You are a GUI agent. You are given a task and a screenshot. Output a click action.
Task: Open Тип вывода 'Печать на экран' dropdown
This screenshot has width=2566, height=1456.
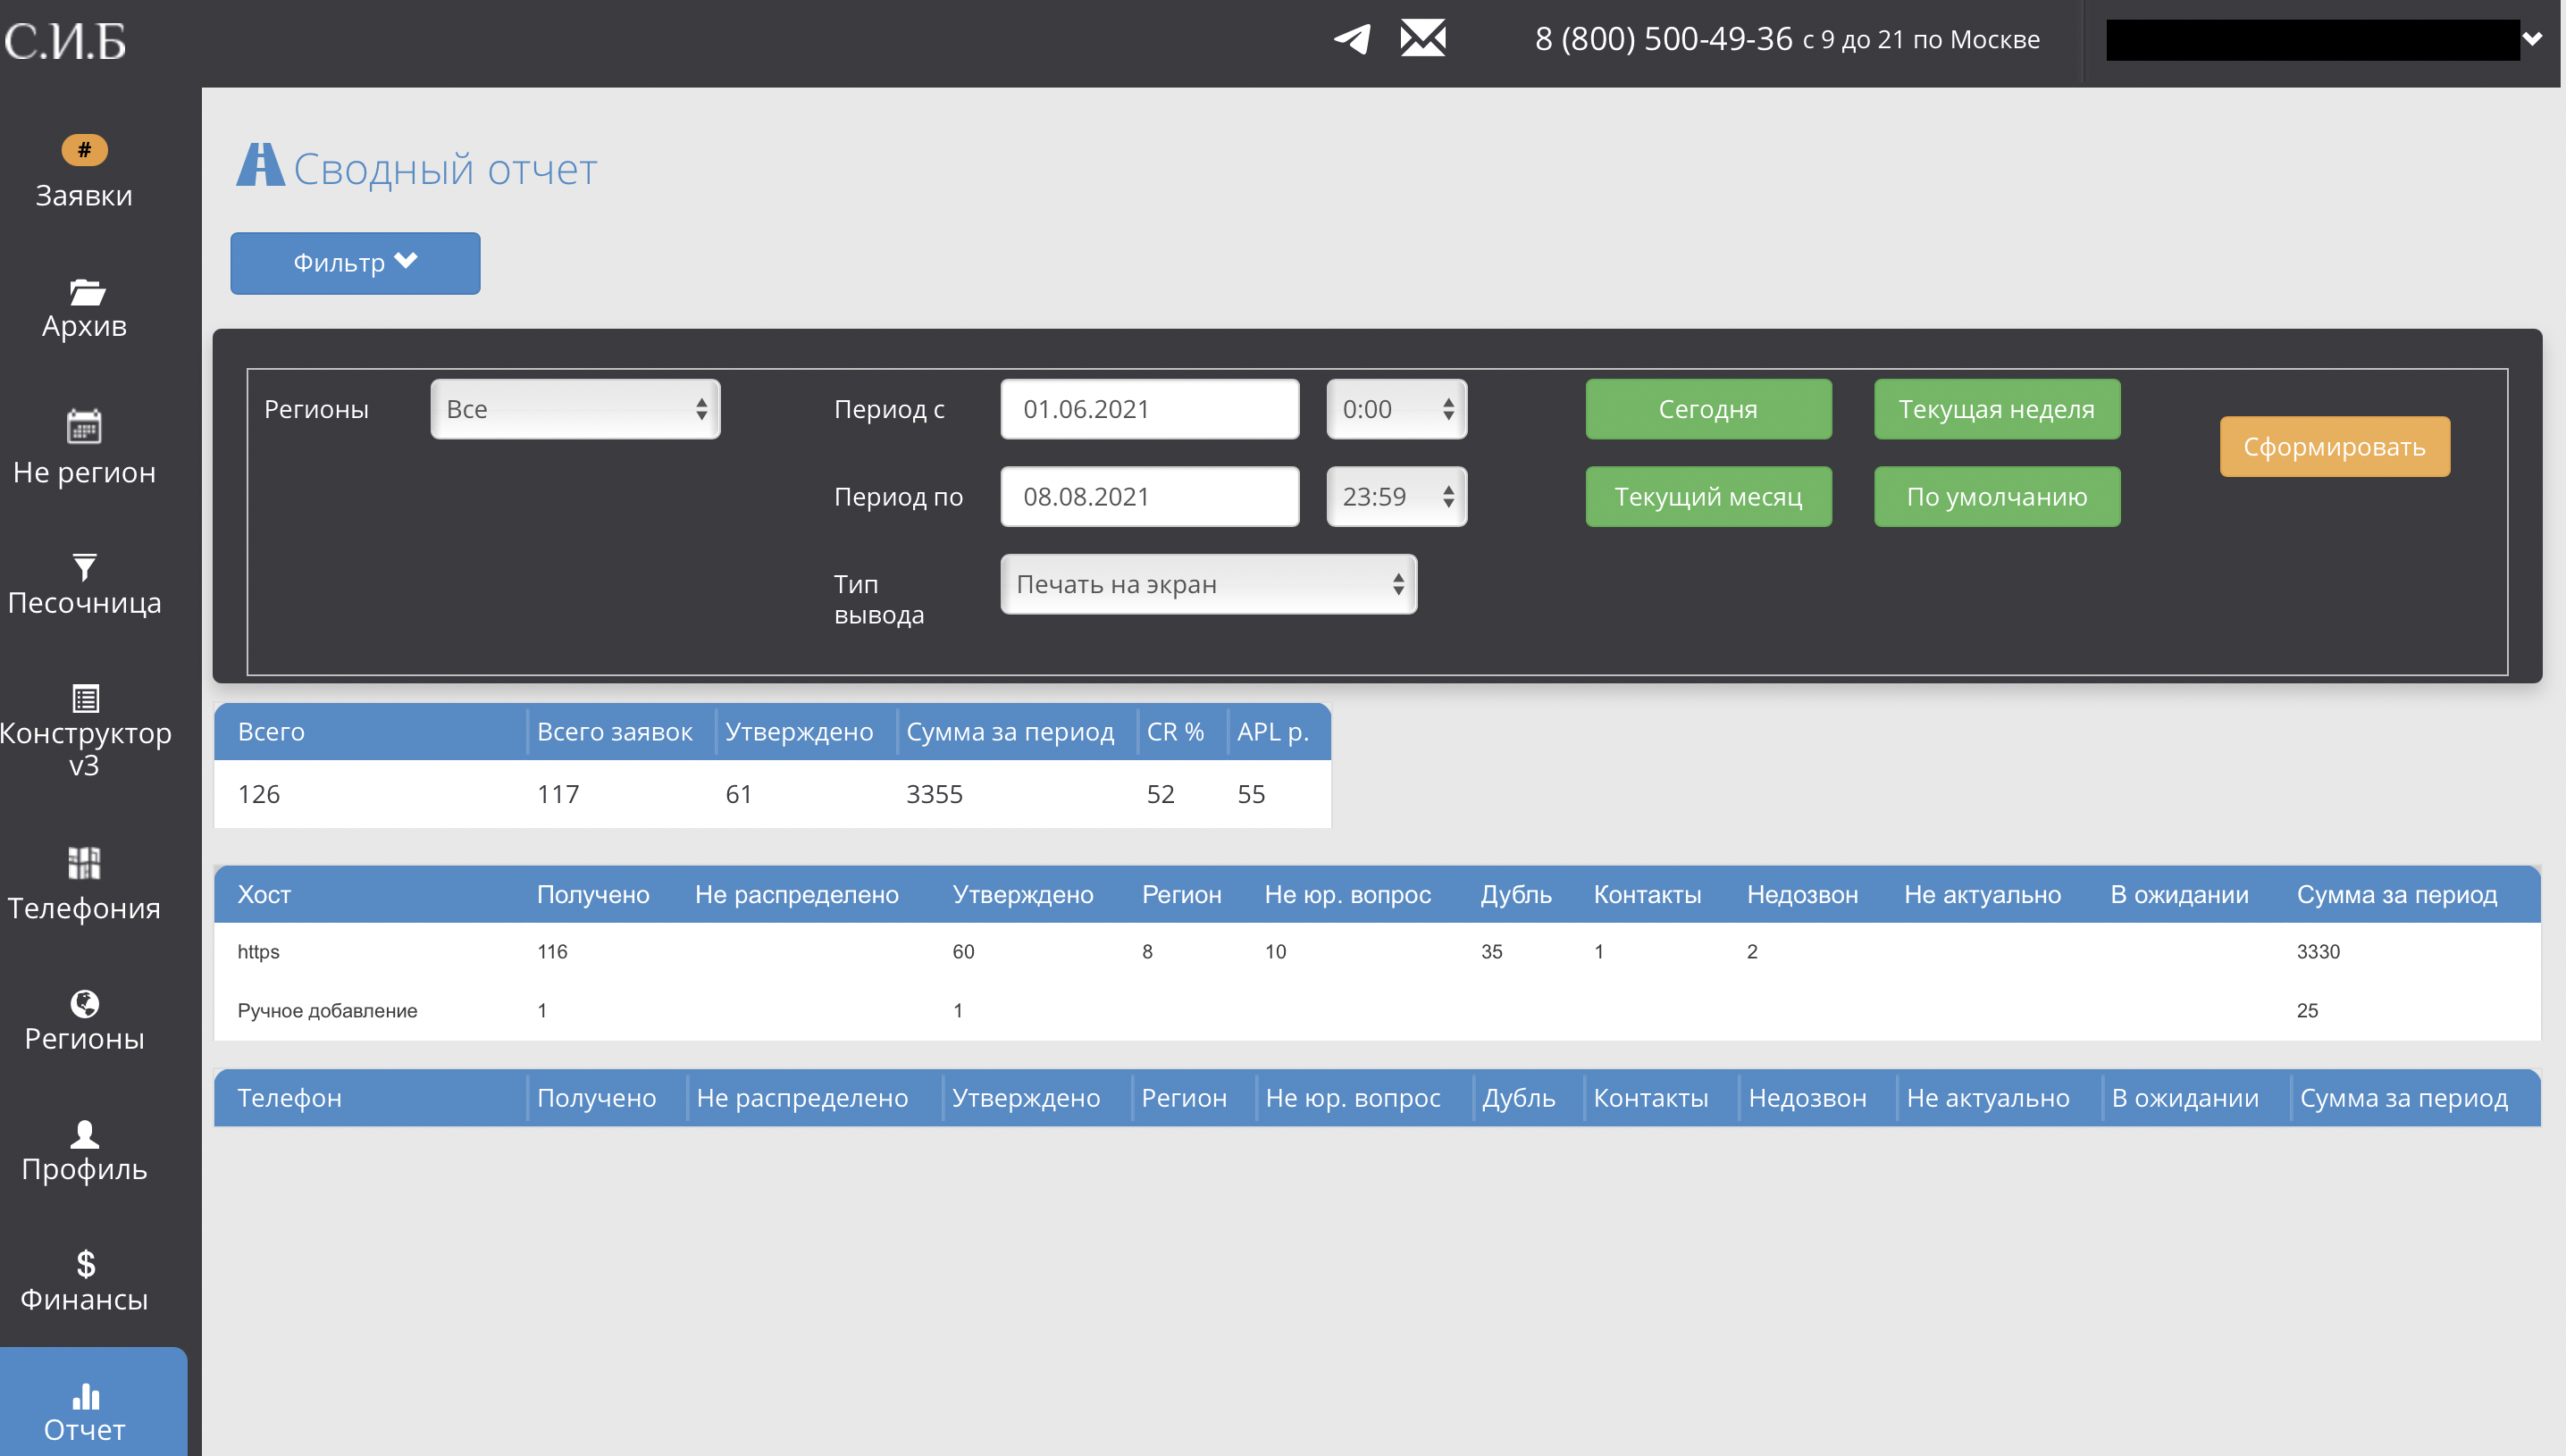[x=1208, y=584]
